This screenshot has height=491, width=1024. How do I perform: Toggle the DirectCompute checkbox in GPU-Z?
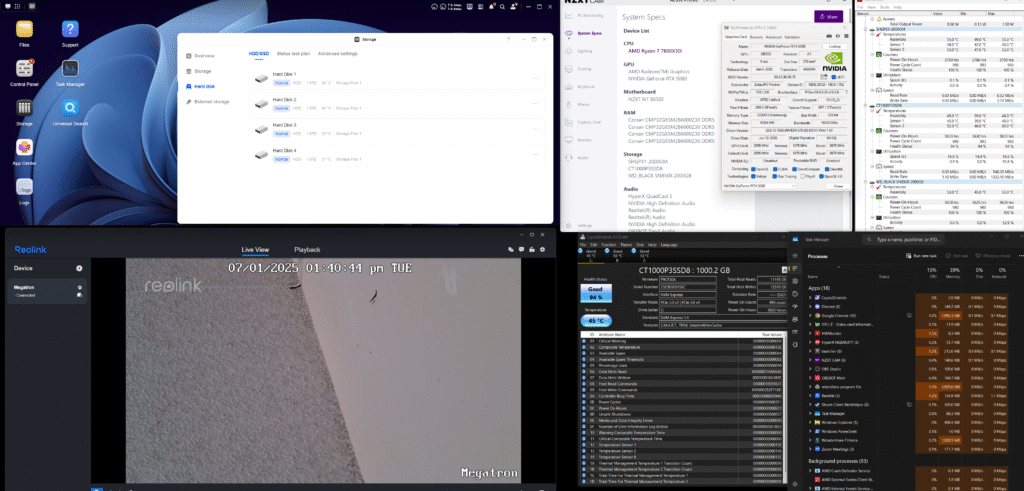coord(794,169)
